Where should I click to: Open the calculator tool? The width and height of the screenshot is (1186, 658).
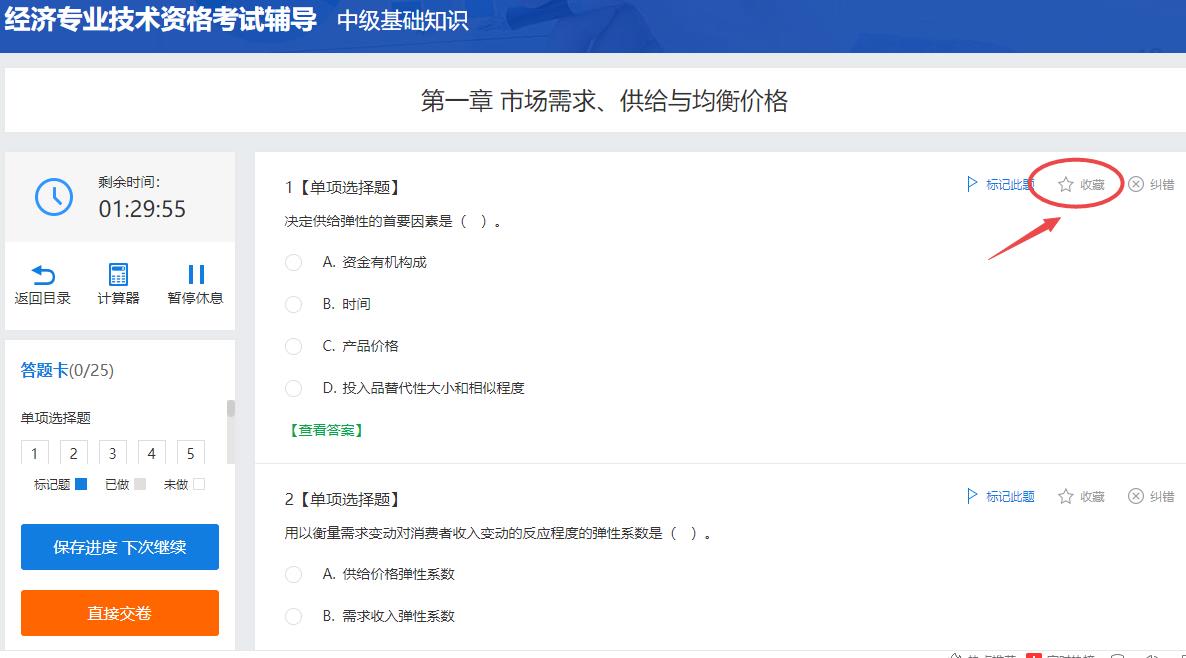pos(118,275)
